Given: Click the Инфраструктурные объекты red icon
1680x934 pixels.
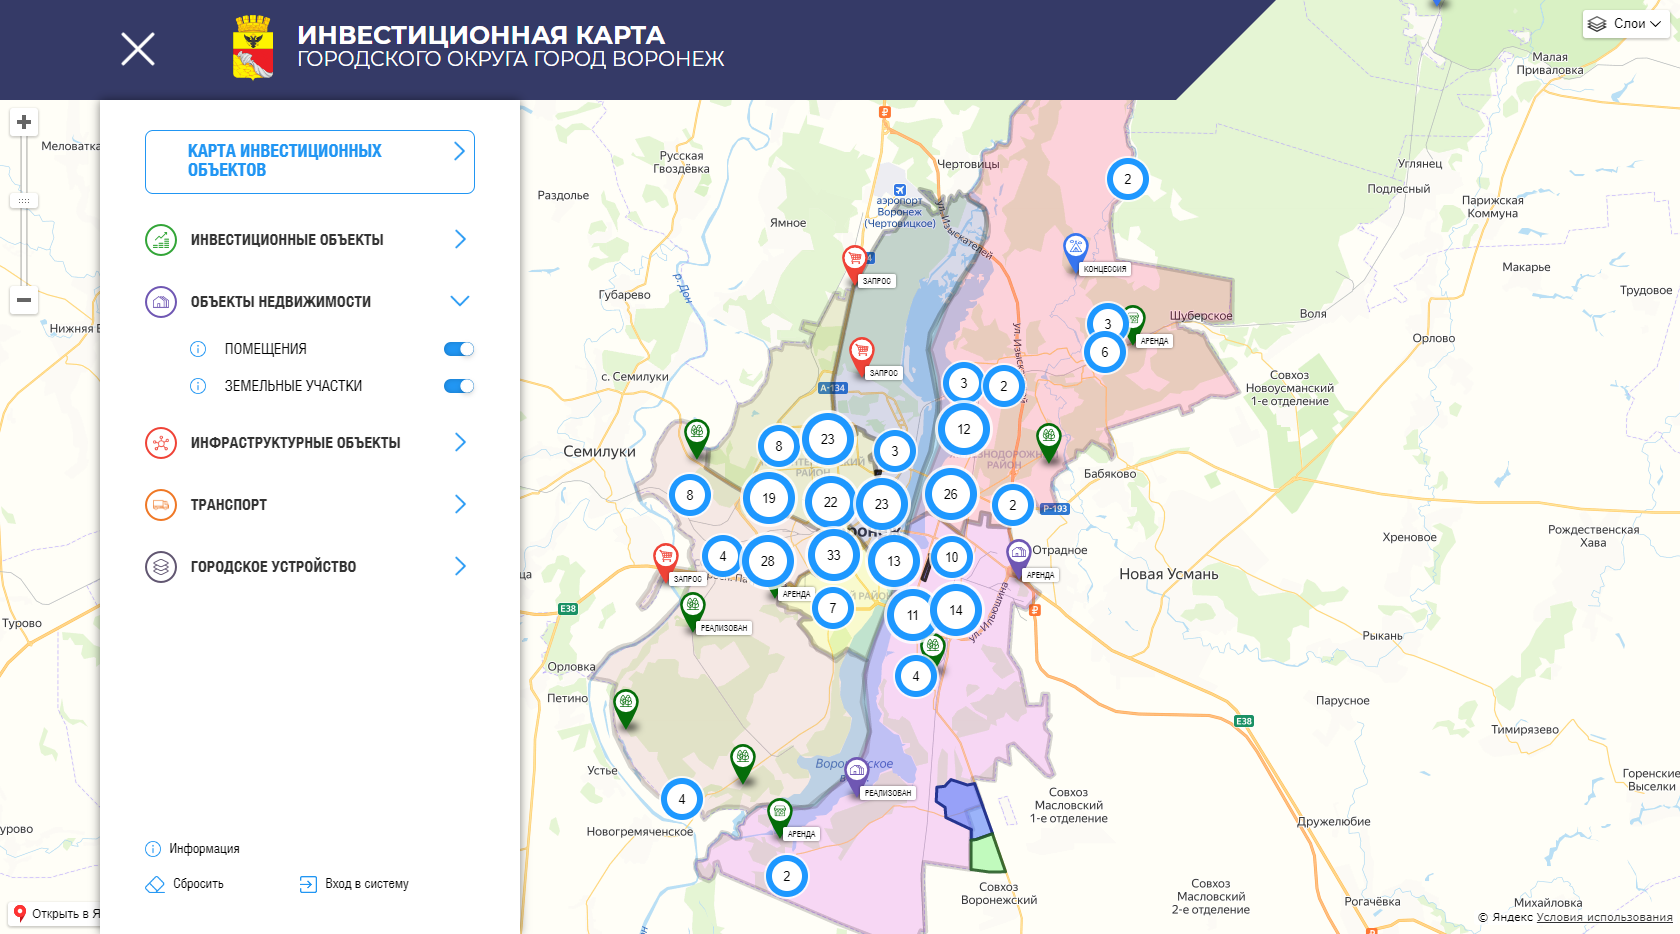Looking at the screenshot, I should 161,443.
